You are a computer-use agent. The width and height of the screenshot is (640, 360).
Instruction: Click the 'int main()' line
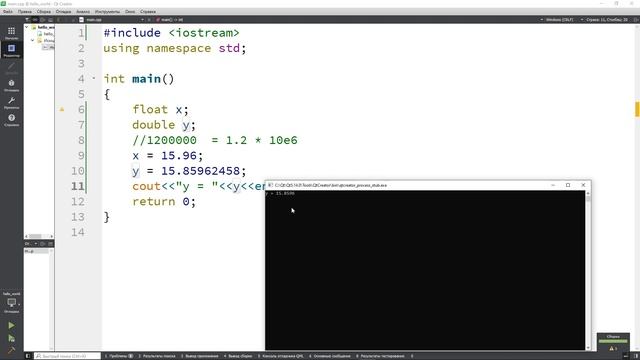[139, 79]
